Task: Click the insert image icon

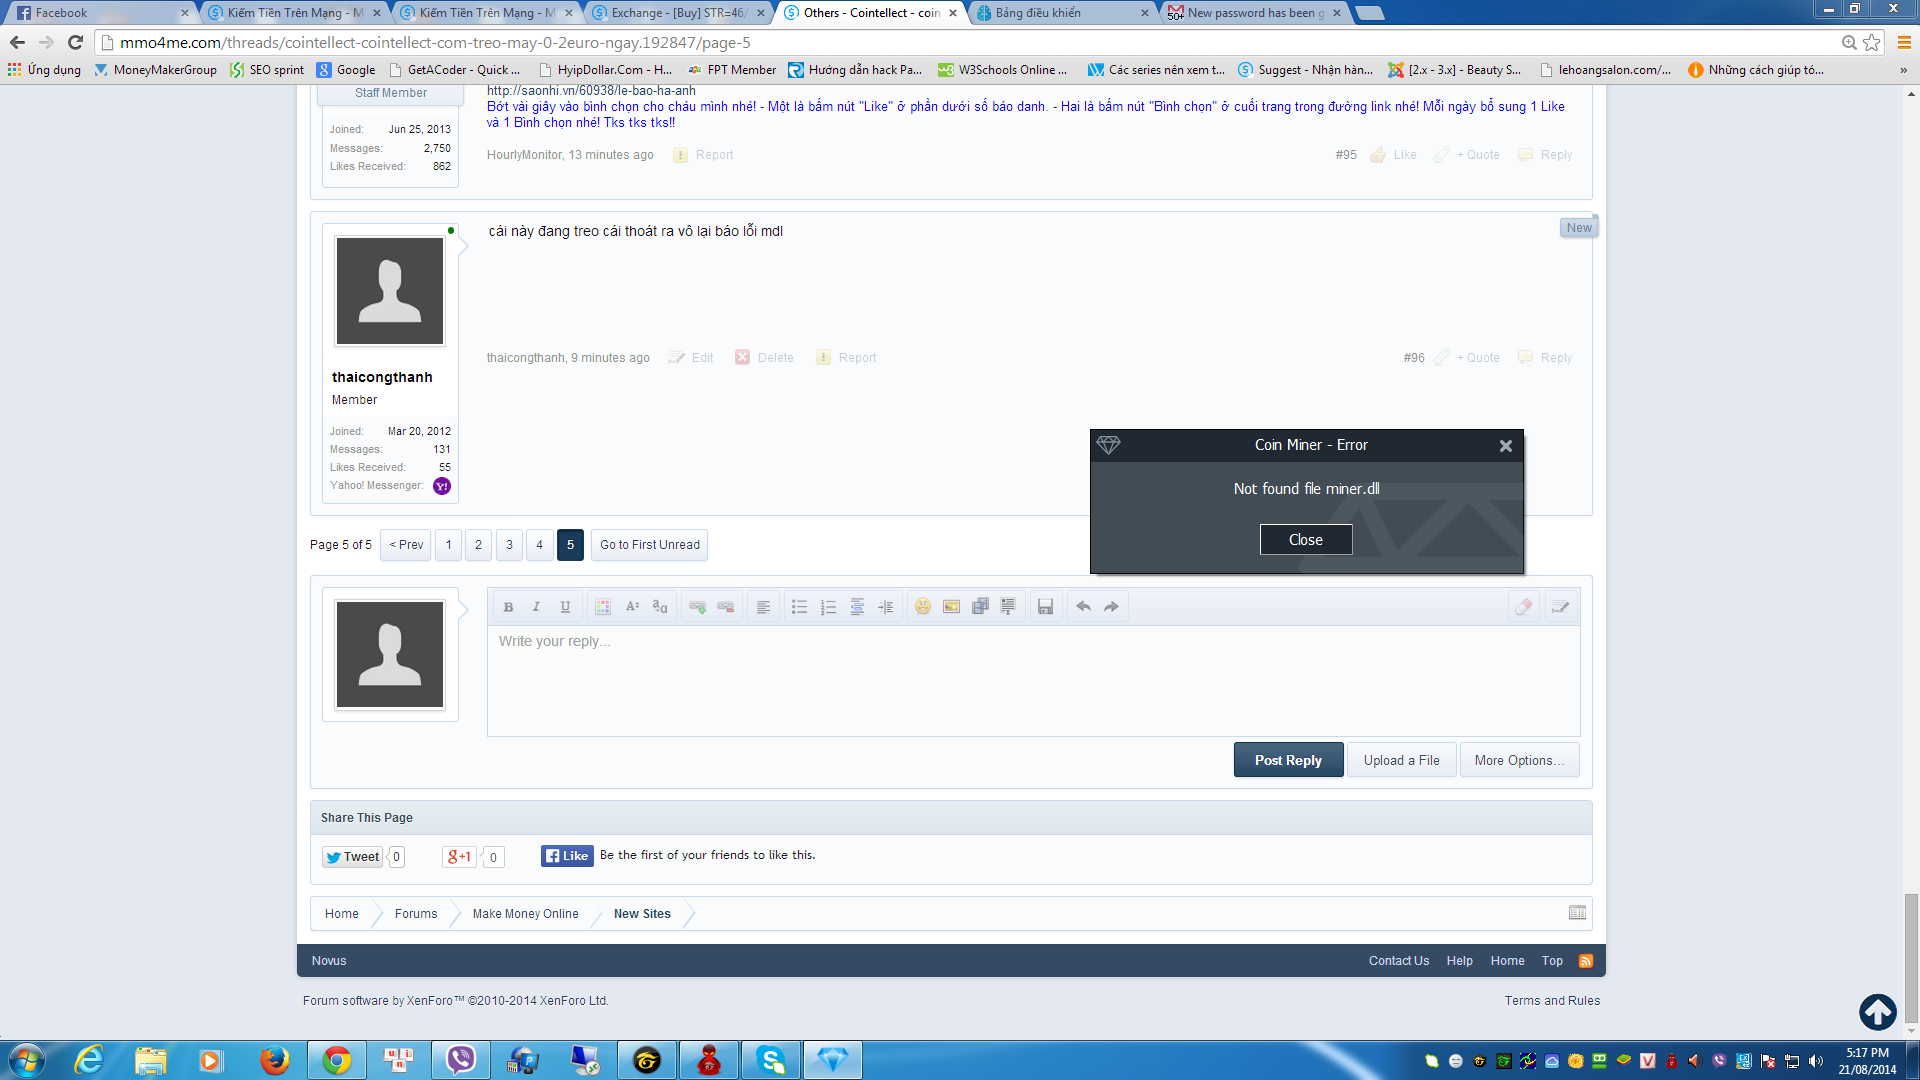Action: point(951,607)
